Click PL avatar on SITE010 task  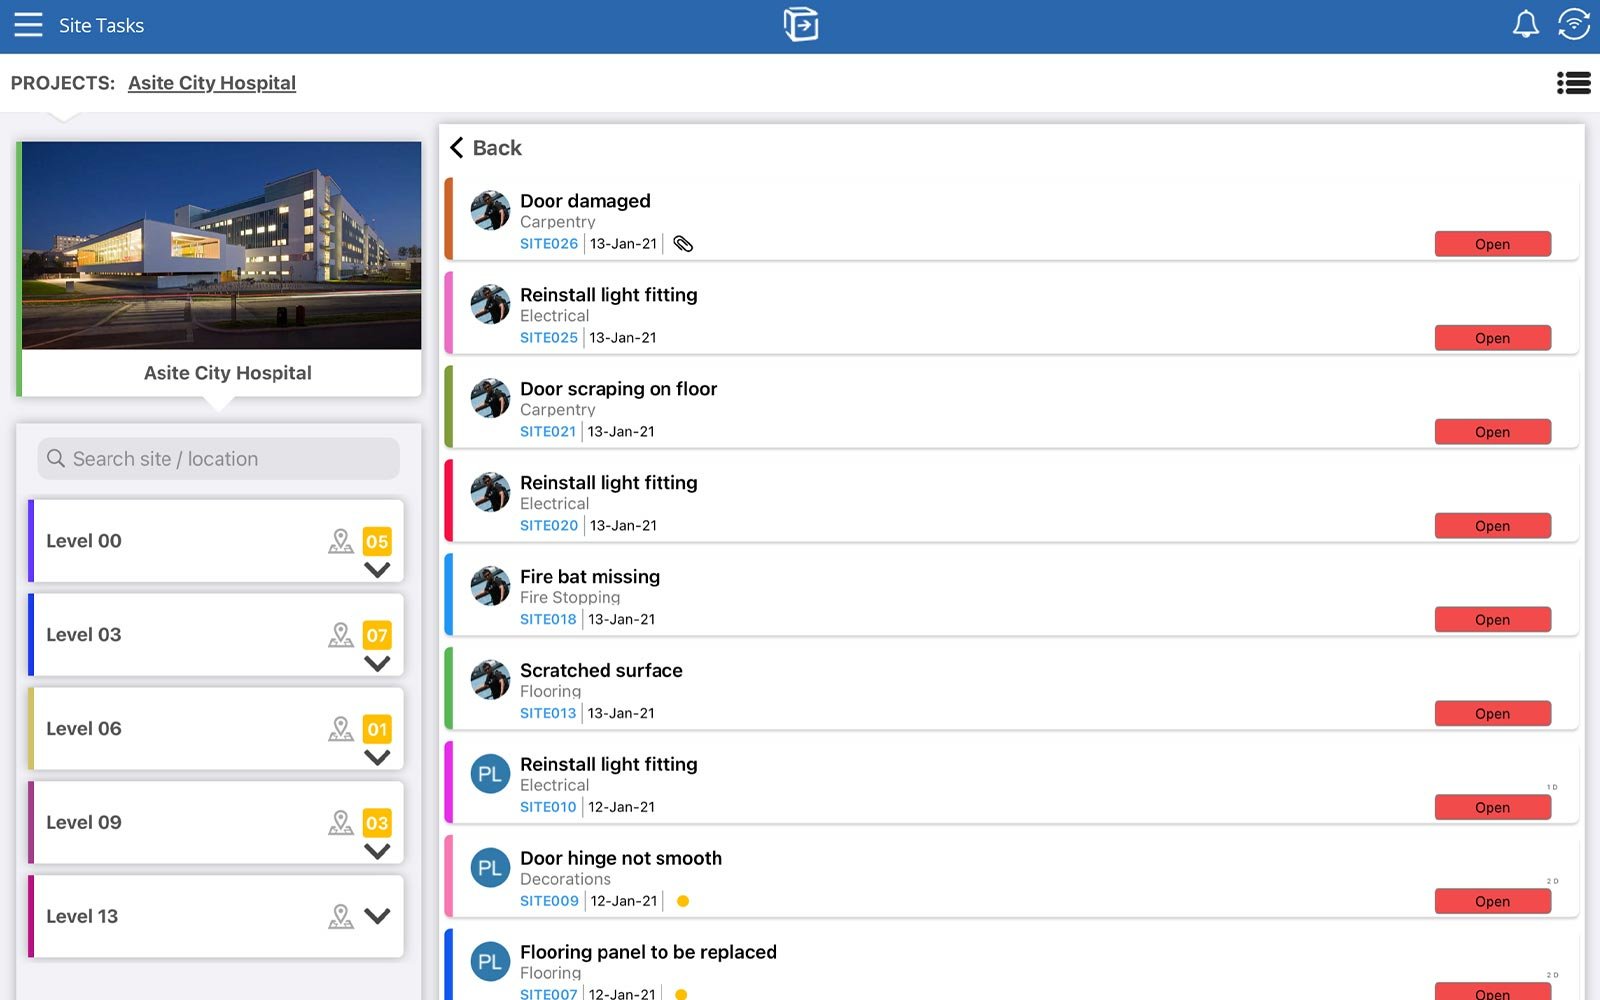(x=490, y=774)
